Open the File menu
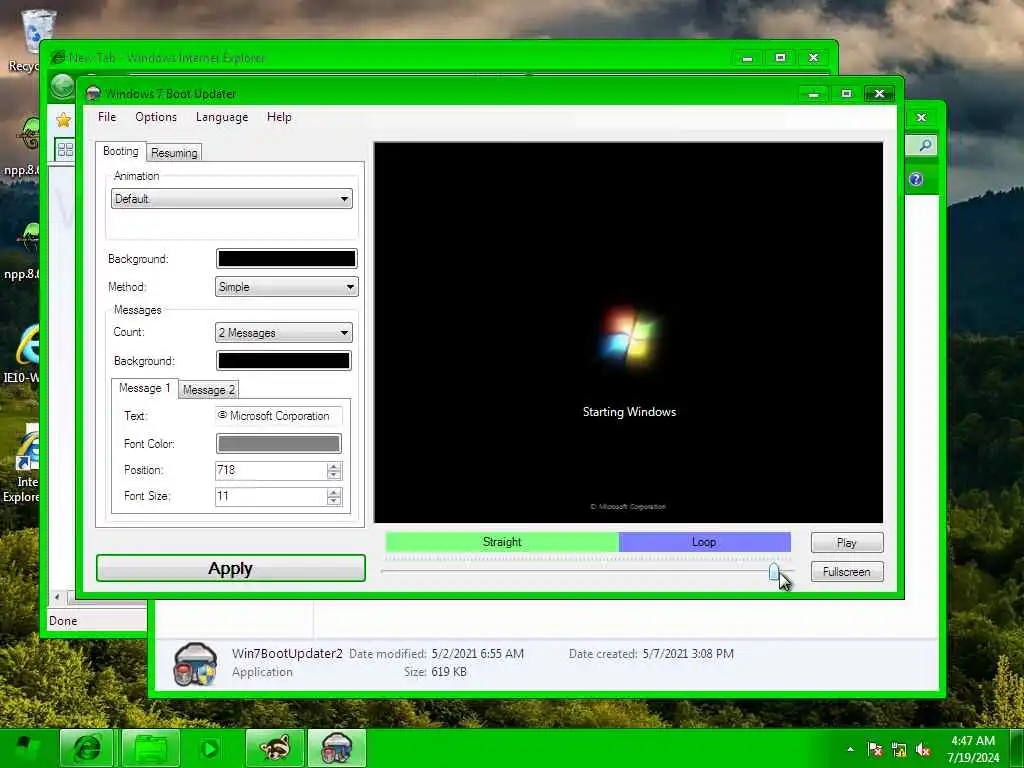The width and height of the screenshot is (1024, 768). click(106, 117)
